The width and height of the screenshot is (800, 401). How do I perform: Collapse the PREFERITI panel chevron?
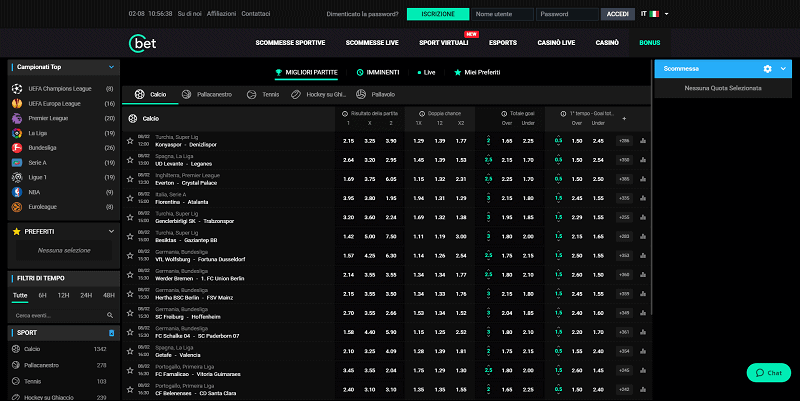click(x=111, y=232)
